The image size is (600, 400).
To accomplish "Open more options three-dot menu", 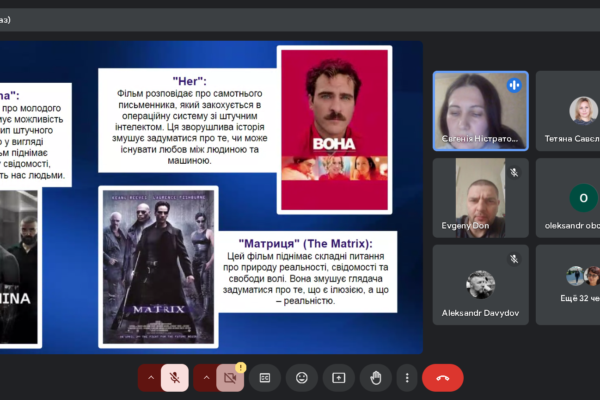I will point(407,378).
